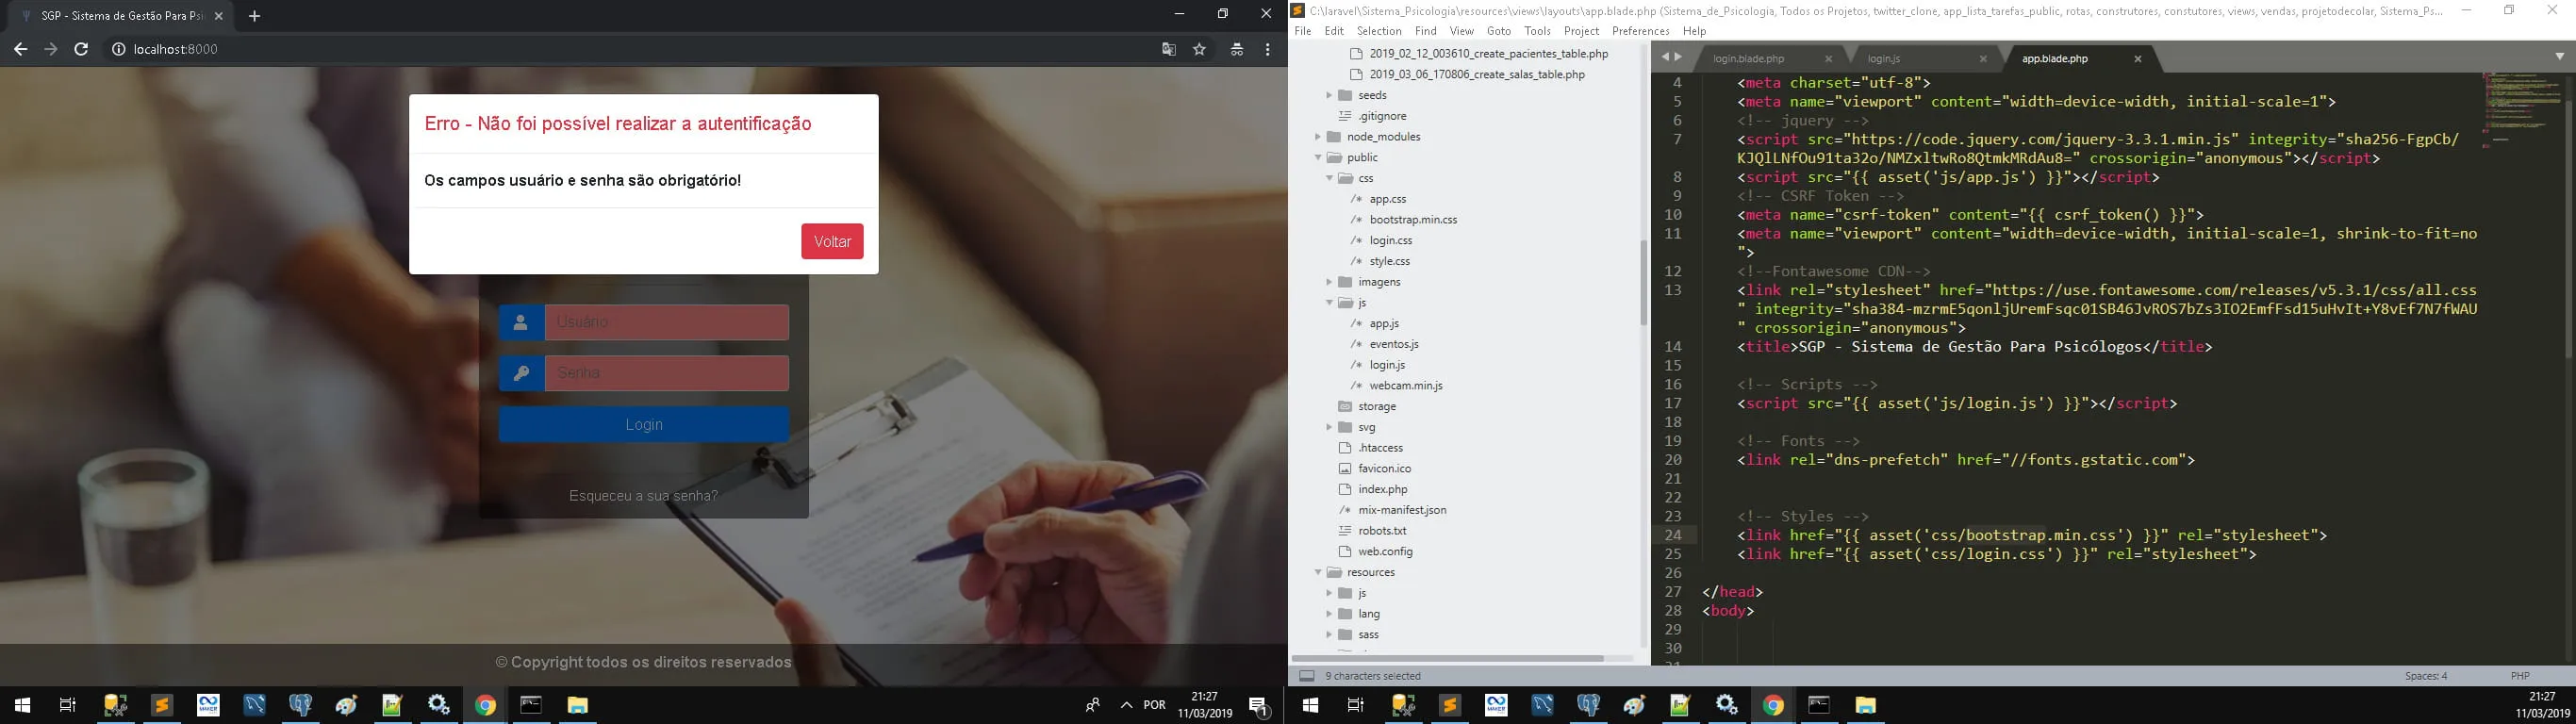Viewport: 2576px width, 724px height.
Task: Open the Selection menu
Action: [x=1379, y=31]
